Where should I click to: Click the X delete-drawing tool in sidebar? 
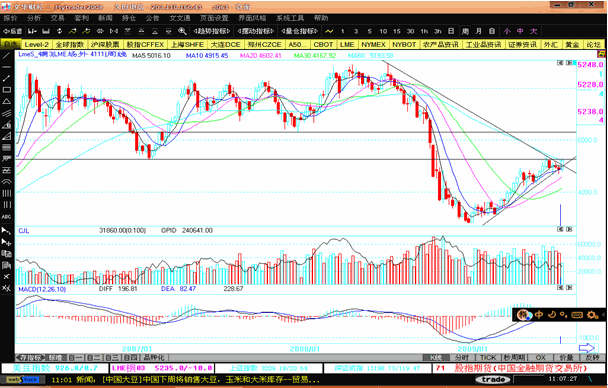7,276
